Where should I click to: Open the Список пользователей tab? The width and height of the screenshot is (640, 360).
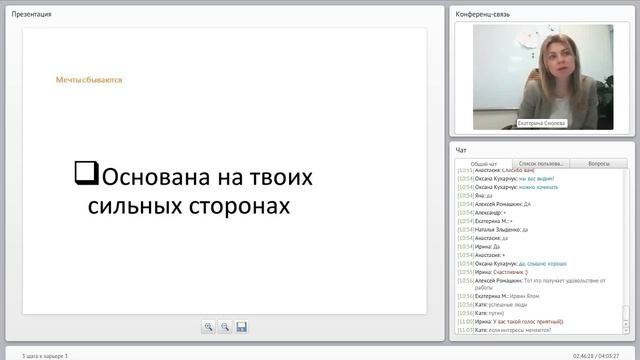541,163
